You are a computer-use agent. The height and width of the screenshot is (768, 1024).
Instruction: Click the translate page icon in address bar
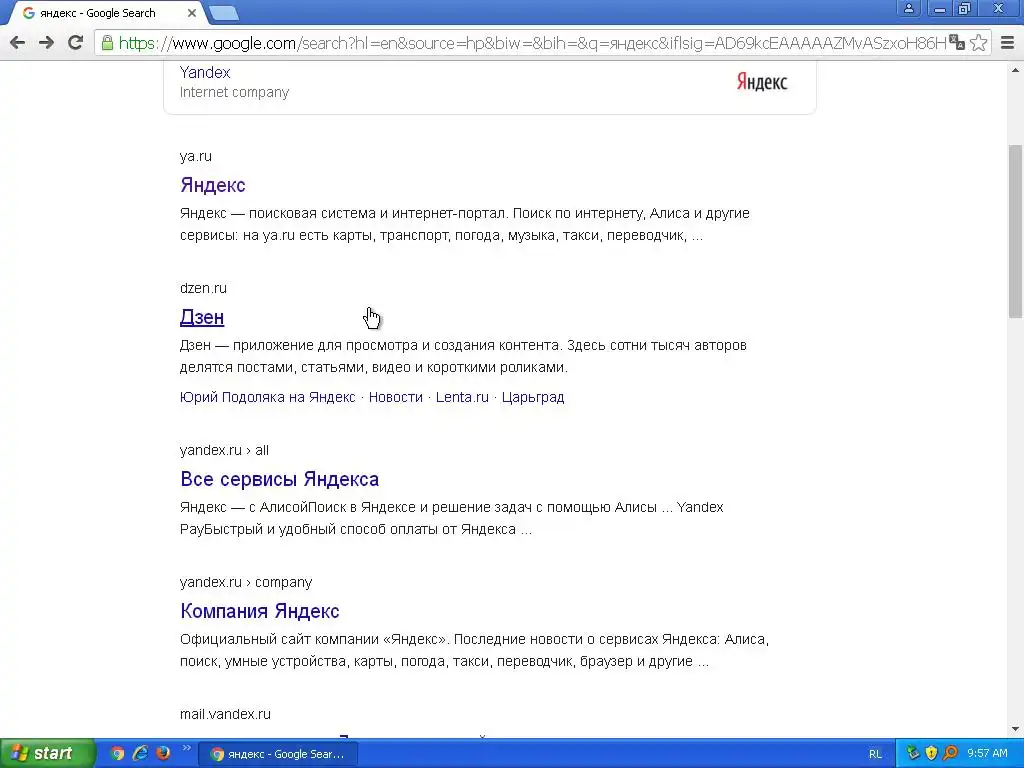[957, 43]
